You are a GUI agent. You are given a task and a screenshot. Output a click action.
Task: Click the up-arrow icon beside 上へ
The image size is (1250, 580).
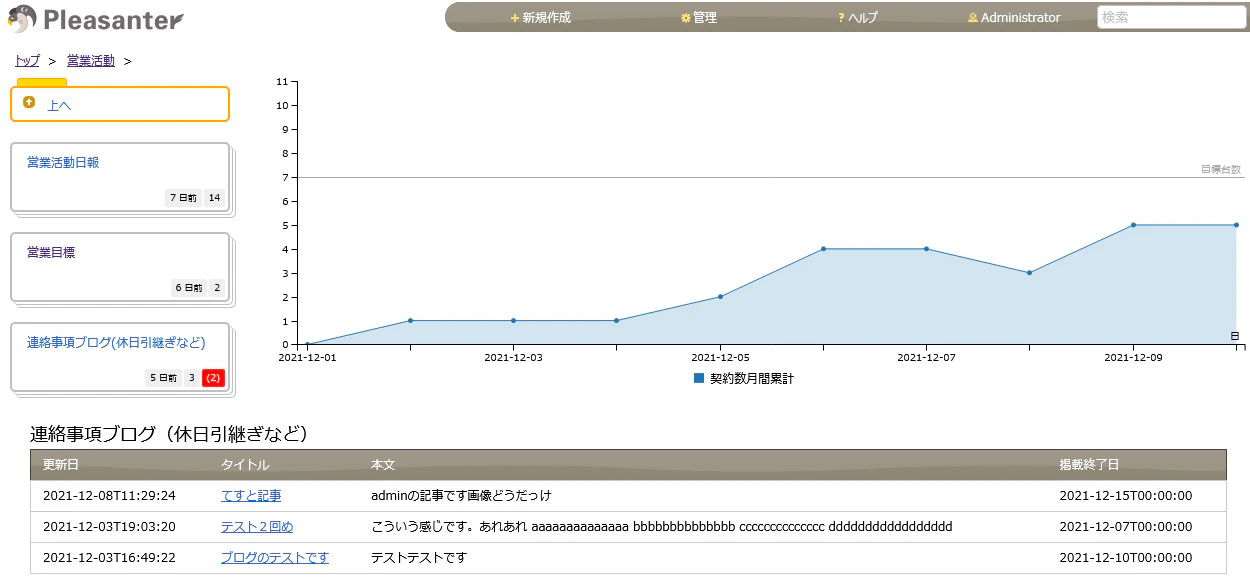click(29, 102)
